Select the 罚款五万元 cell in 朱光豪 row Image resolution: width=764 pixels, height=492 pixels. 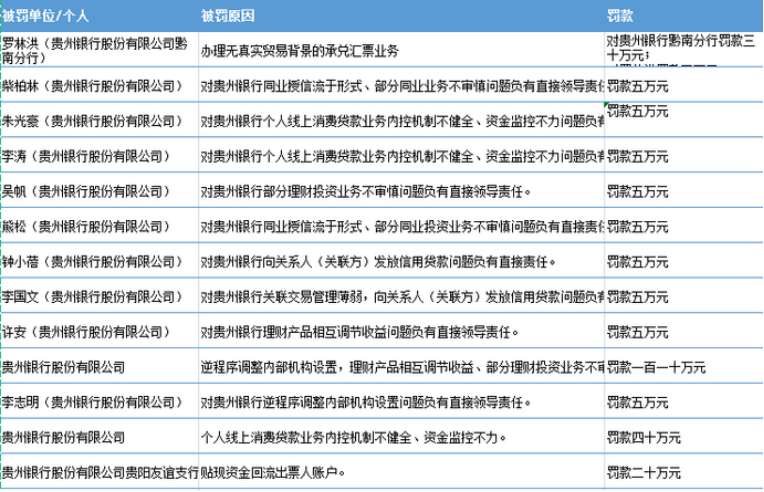pos(684,120)
